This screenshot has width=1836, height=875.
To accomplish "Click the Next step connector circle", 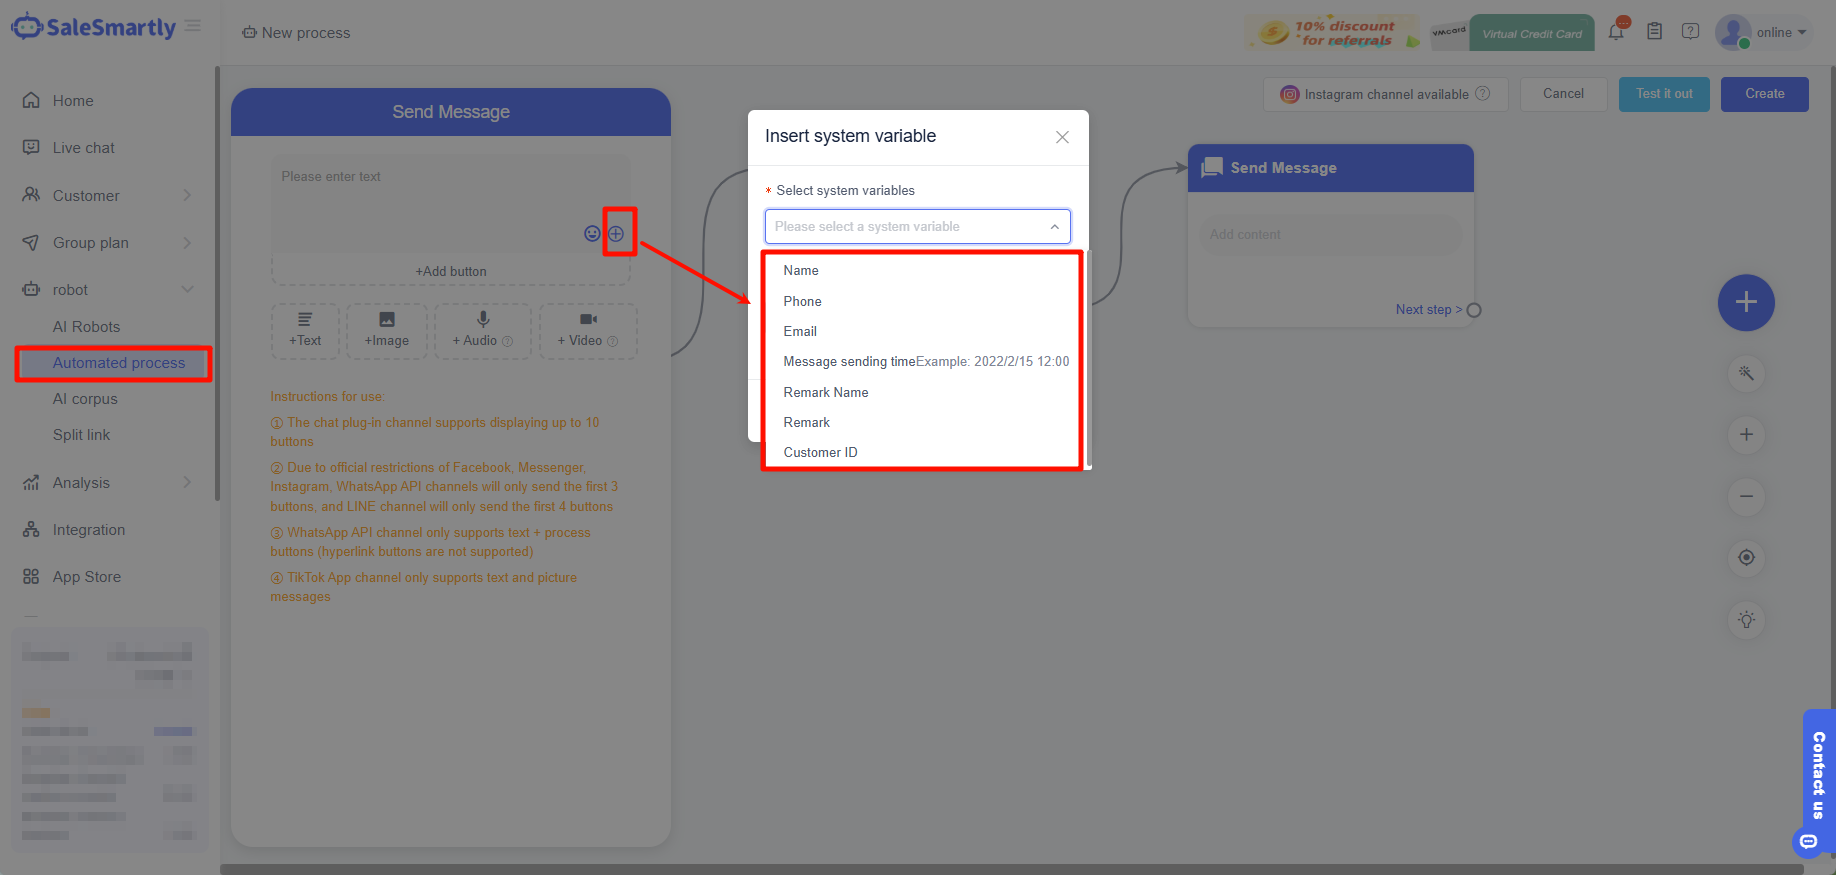I will (1474, 310).
